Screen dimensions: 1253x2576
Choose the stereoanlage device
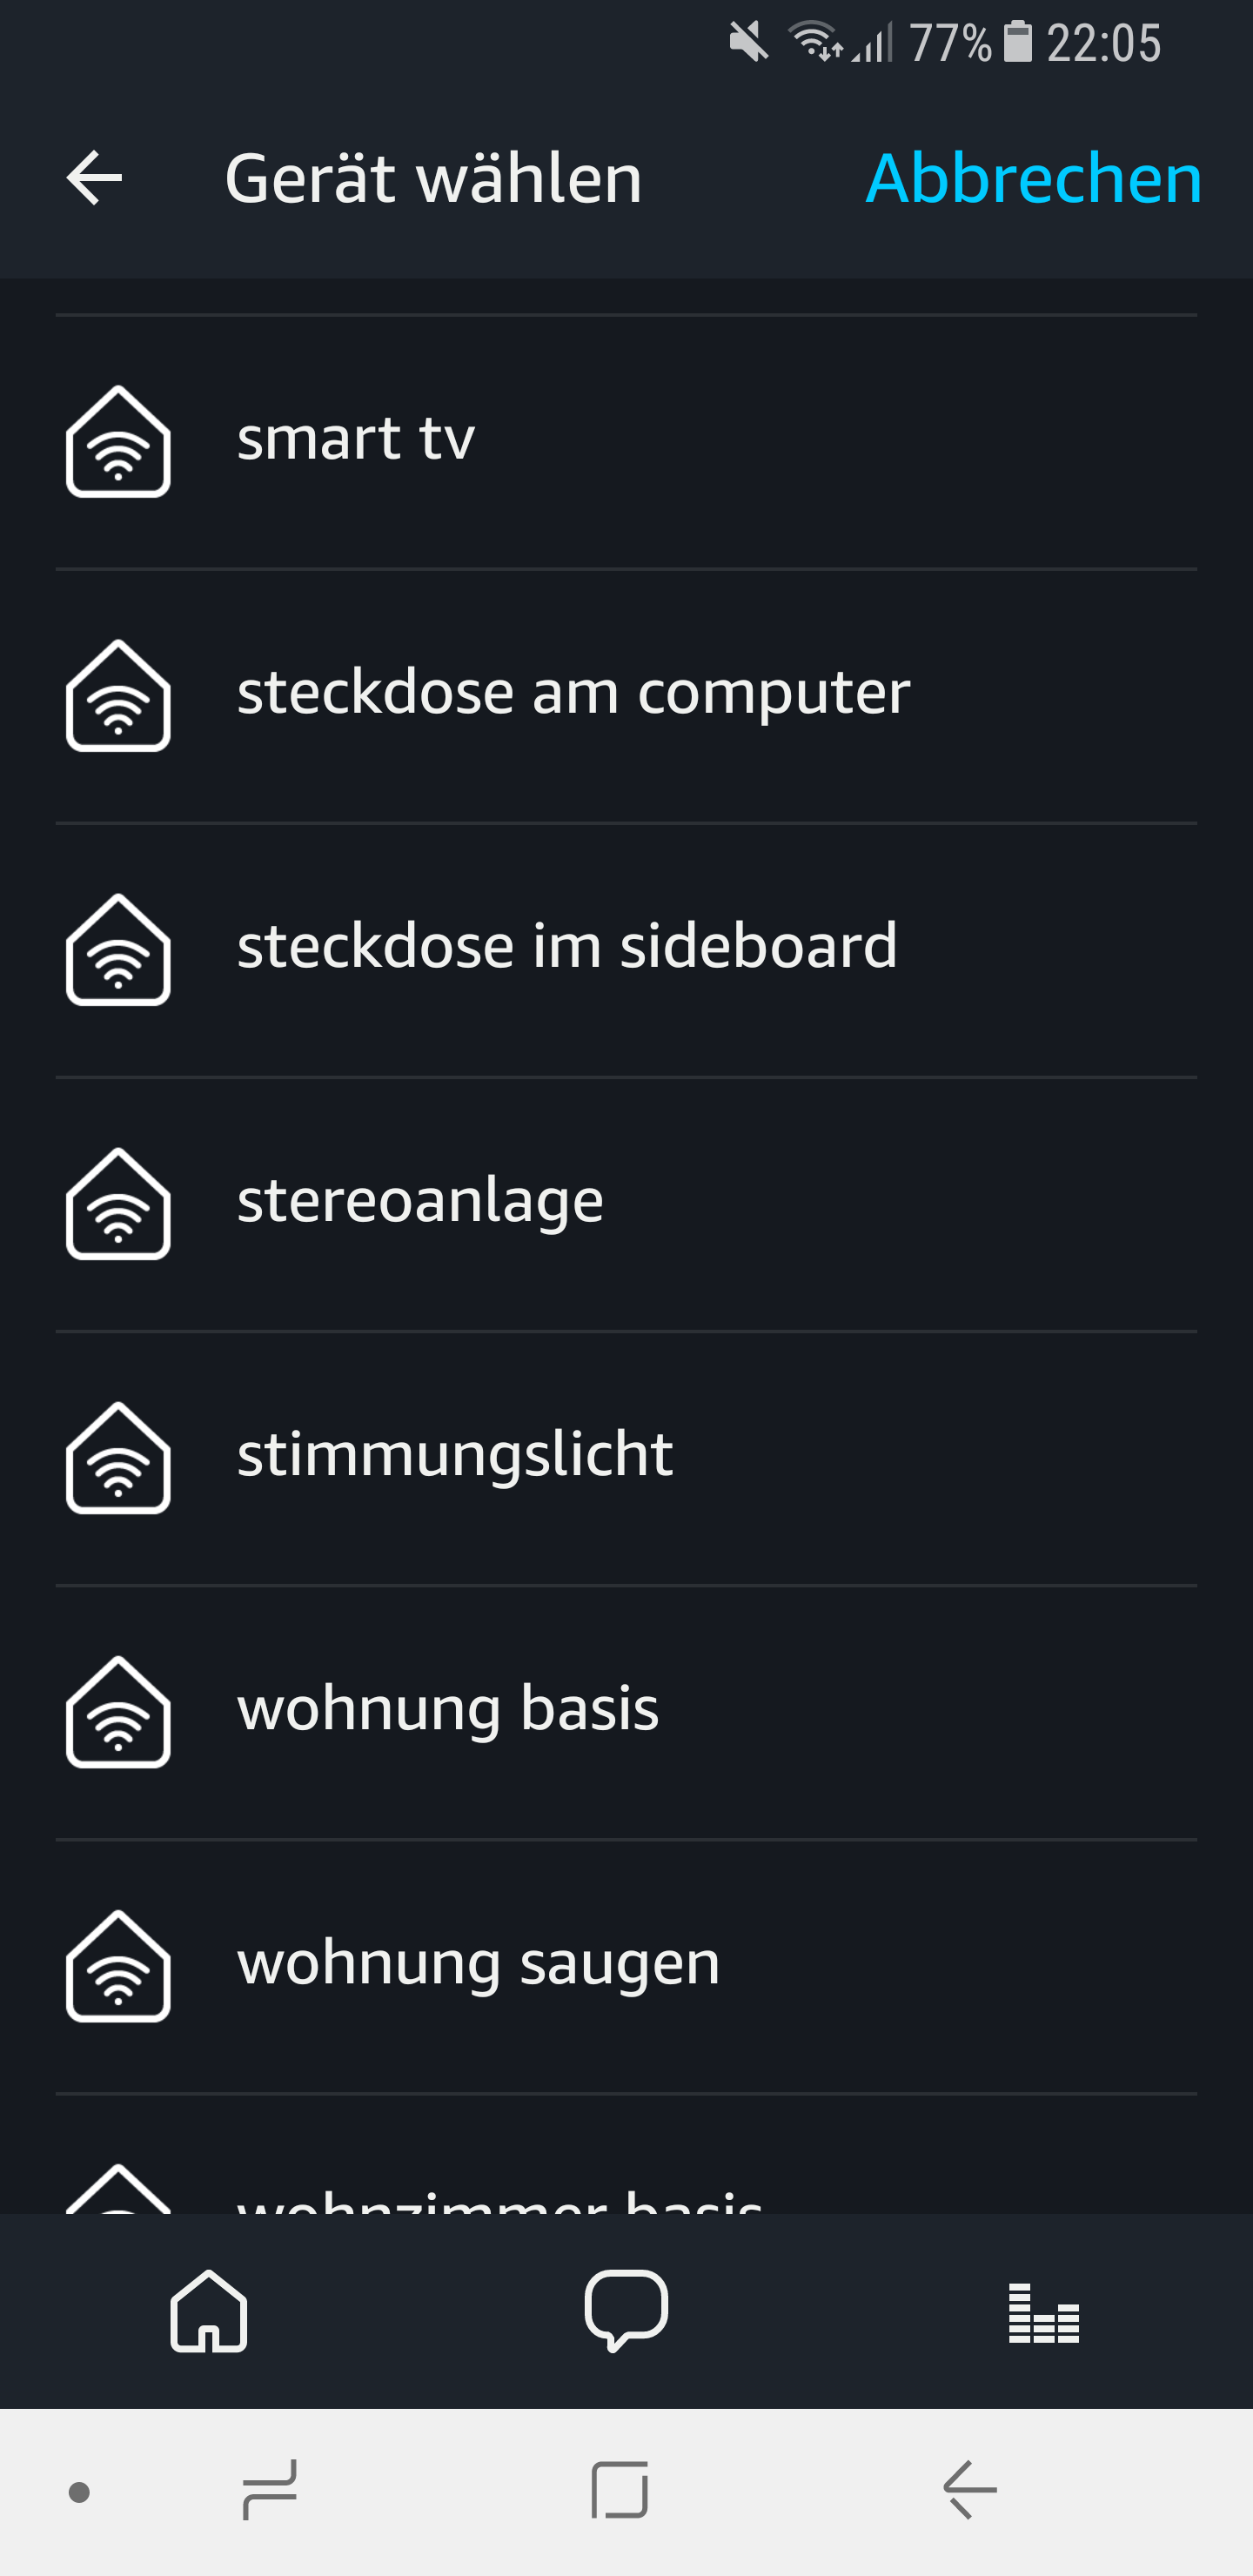pyautogui.click(x=420, y=1200)
